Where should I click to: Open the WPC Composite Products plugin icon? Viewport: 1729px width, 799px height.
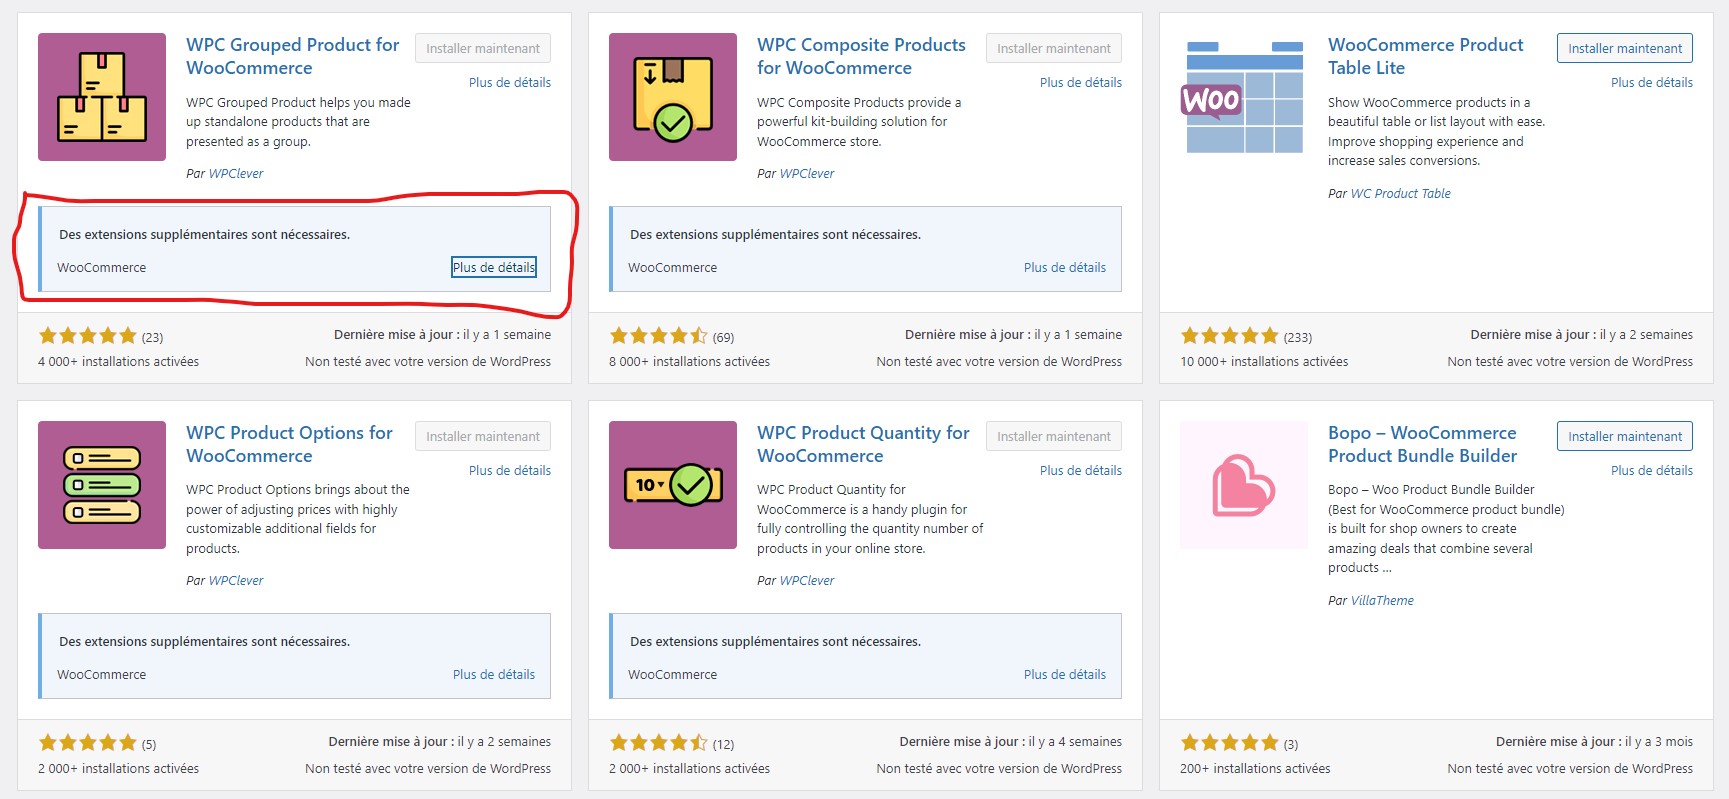pyautogui.click(x=673, y=97)
